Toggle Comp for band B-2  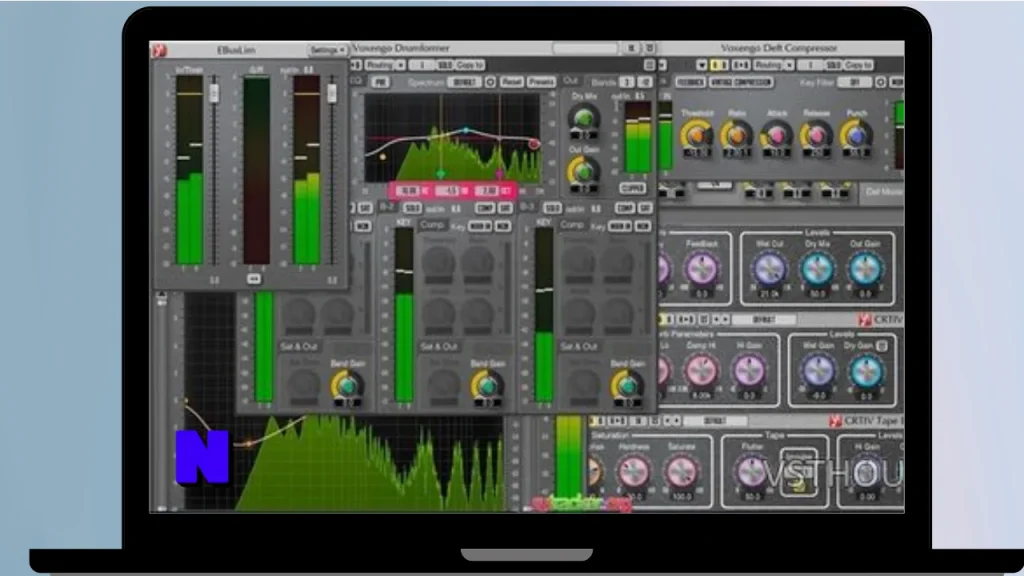(x=485, y=208)
